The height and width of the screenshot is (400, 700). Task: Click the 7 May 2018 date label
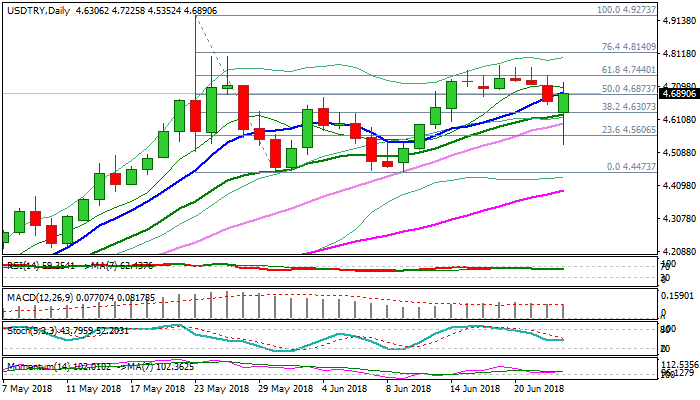pos(30,389)
